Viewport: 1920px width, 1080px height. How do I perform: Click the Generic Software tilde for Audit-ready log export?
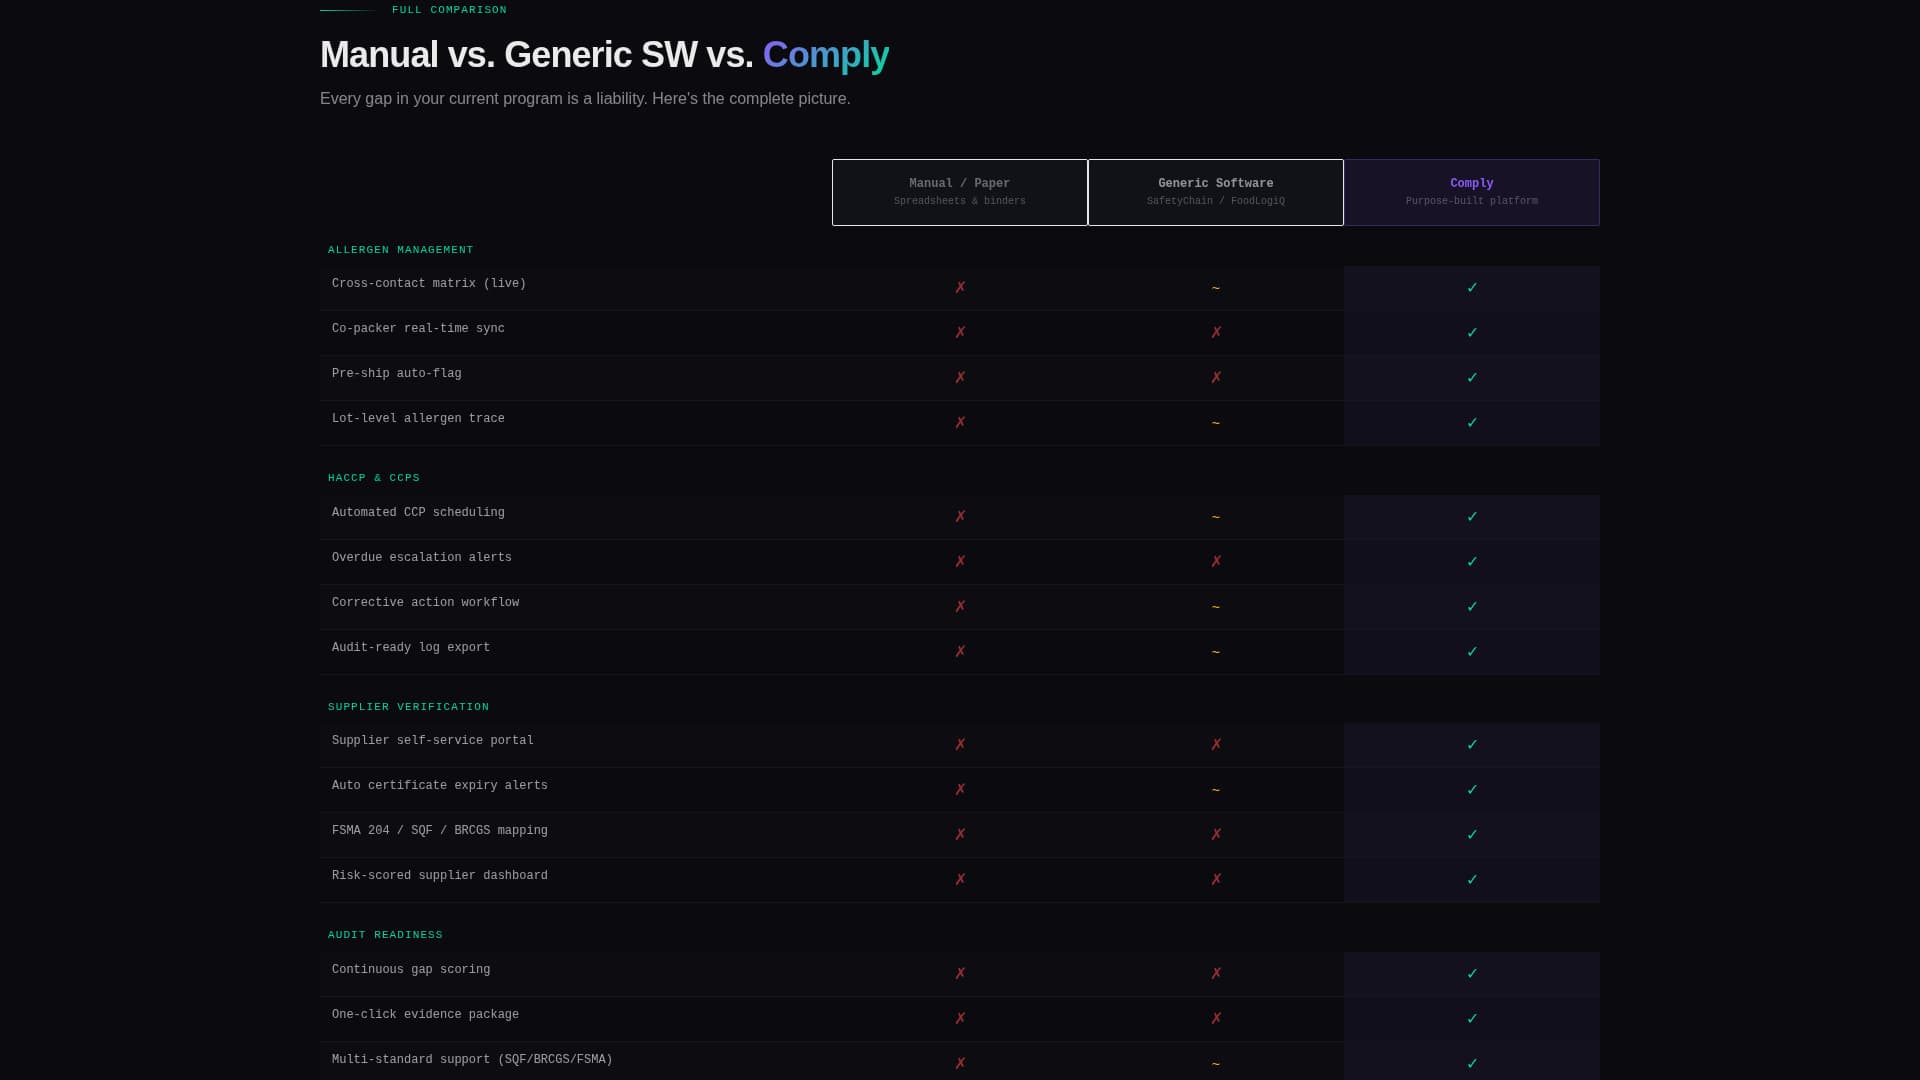[x=1216, y=652]
